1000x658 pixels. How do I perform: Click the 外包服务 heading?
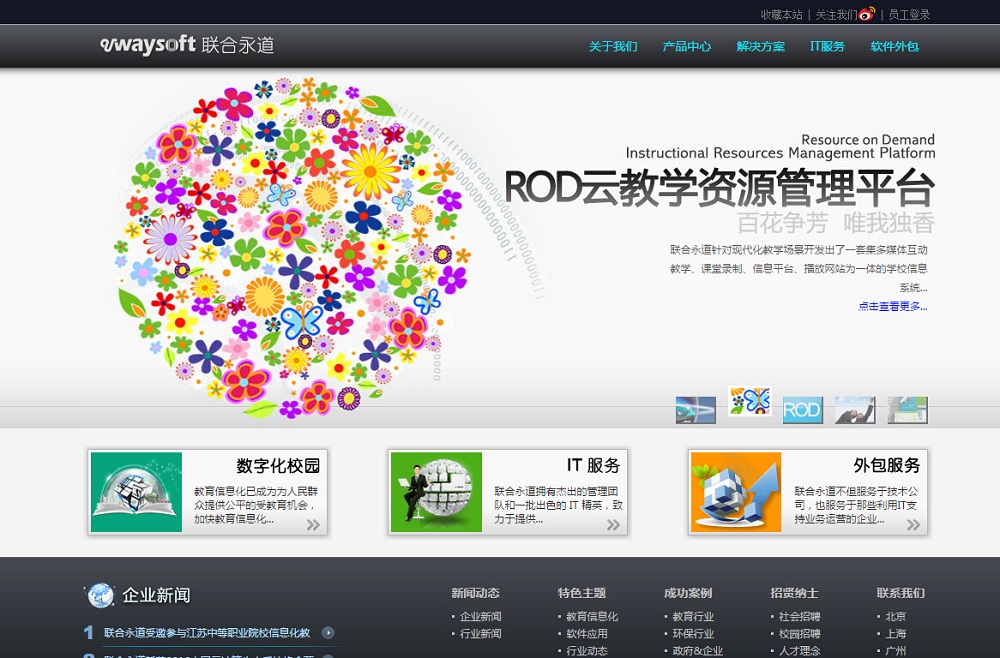coord(887,465)
